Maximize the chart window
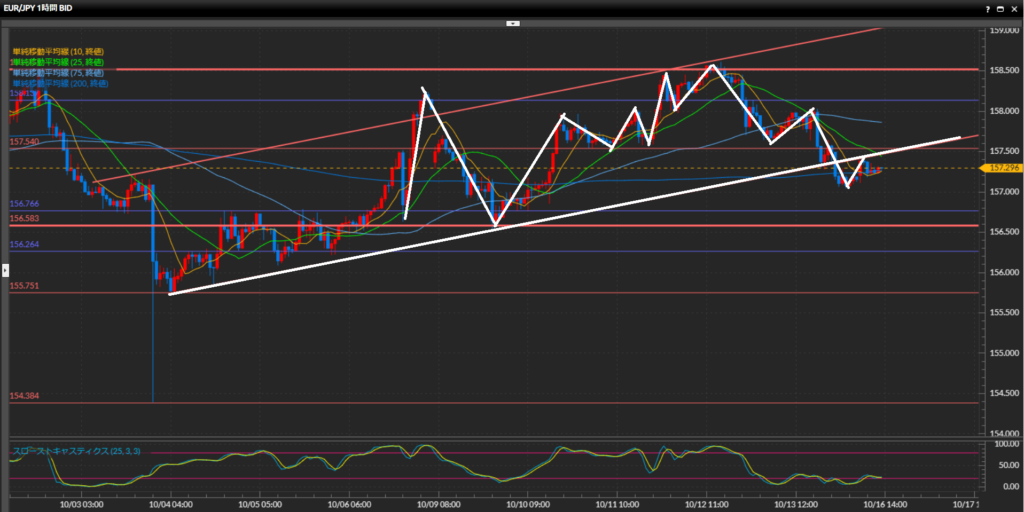This screenshot has height=512, width=1024. [1001, 7]
